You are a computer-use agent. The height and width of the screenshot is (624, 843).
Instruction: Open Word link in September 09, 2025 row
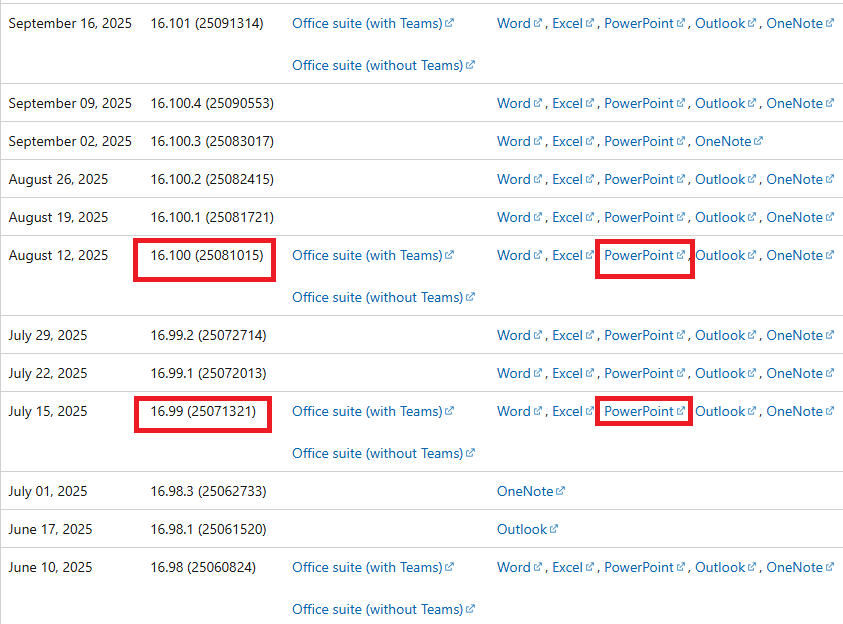click(519, 103)
